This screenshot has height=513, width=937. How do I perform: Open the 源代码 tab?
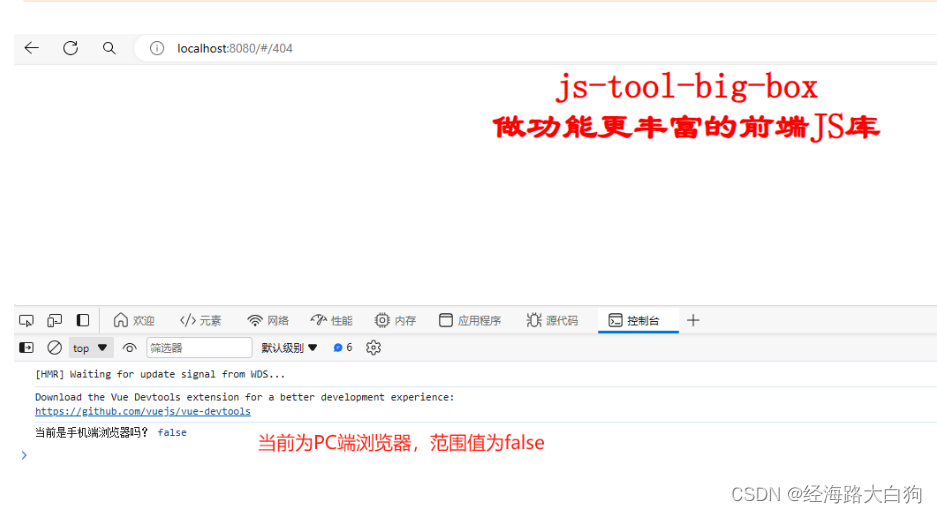click(552, 321)
